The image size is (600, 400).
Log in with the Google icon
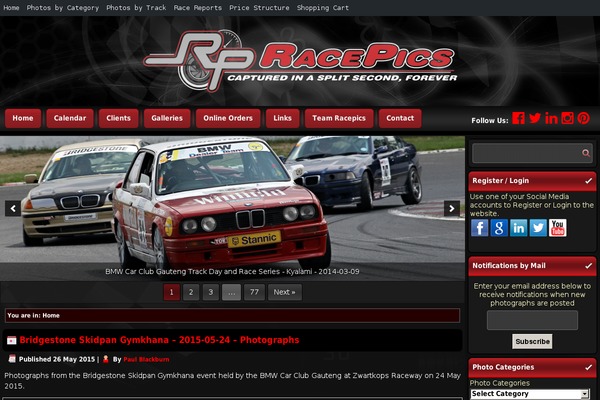coord(499,228)
